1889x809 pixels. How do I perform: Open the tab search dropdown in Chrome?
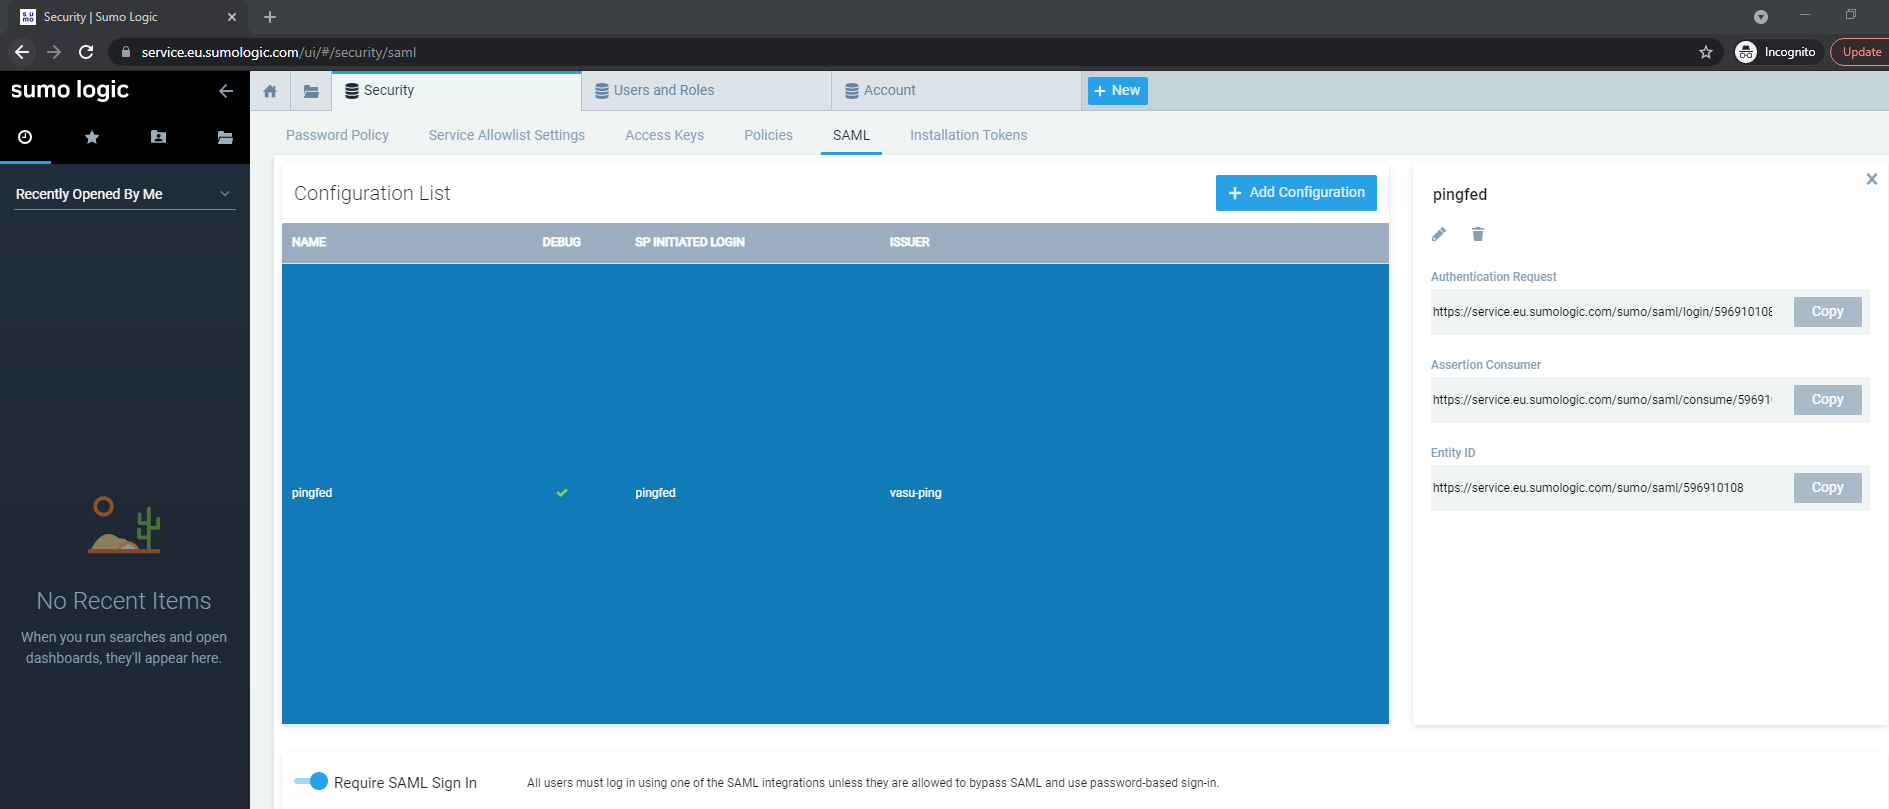pos(1761,17)
